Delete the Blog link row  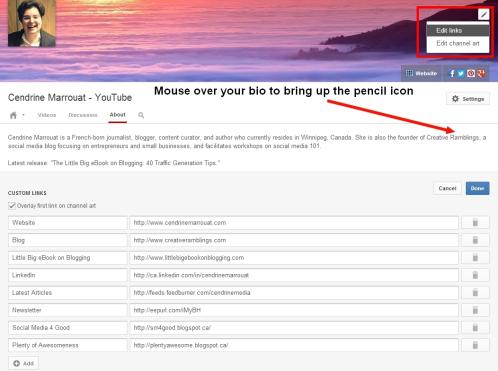pos(475,240)
